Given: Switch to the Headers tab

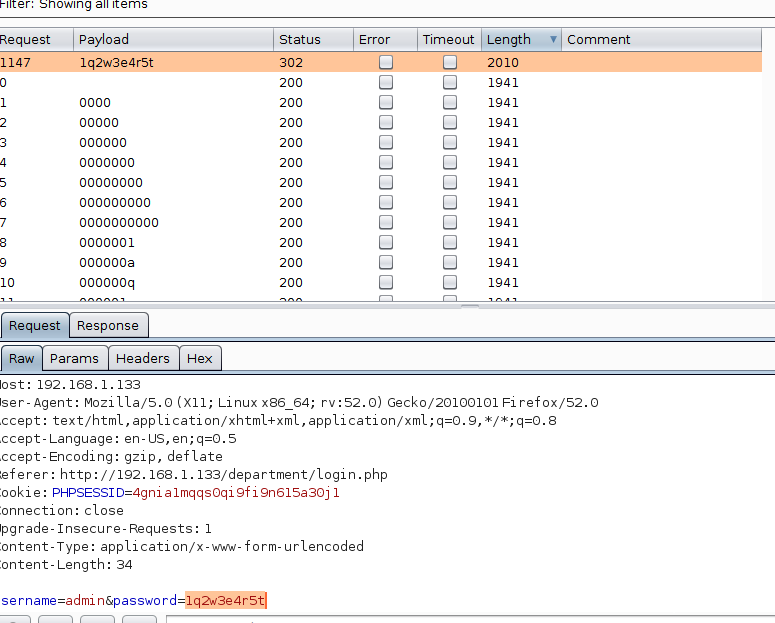Looking at the screenshot, I should tap(142, 358).
